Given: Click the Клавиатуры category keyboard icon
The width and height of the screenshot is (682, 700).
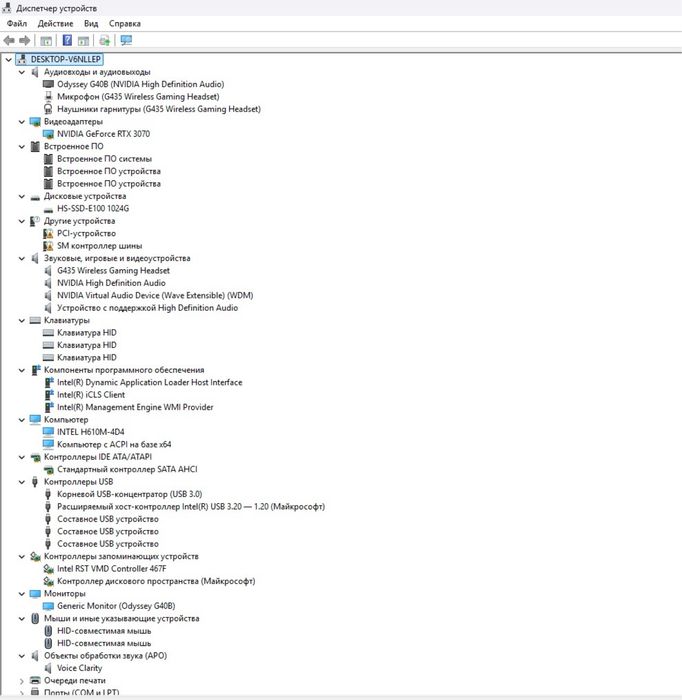Looking at the screenshot, I should (x=35, y=321).
